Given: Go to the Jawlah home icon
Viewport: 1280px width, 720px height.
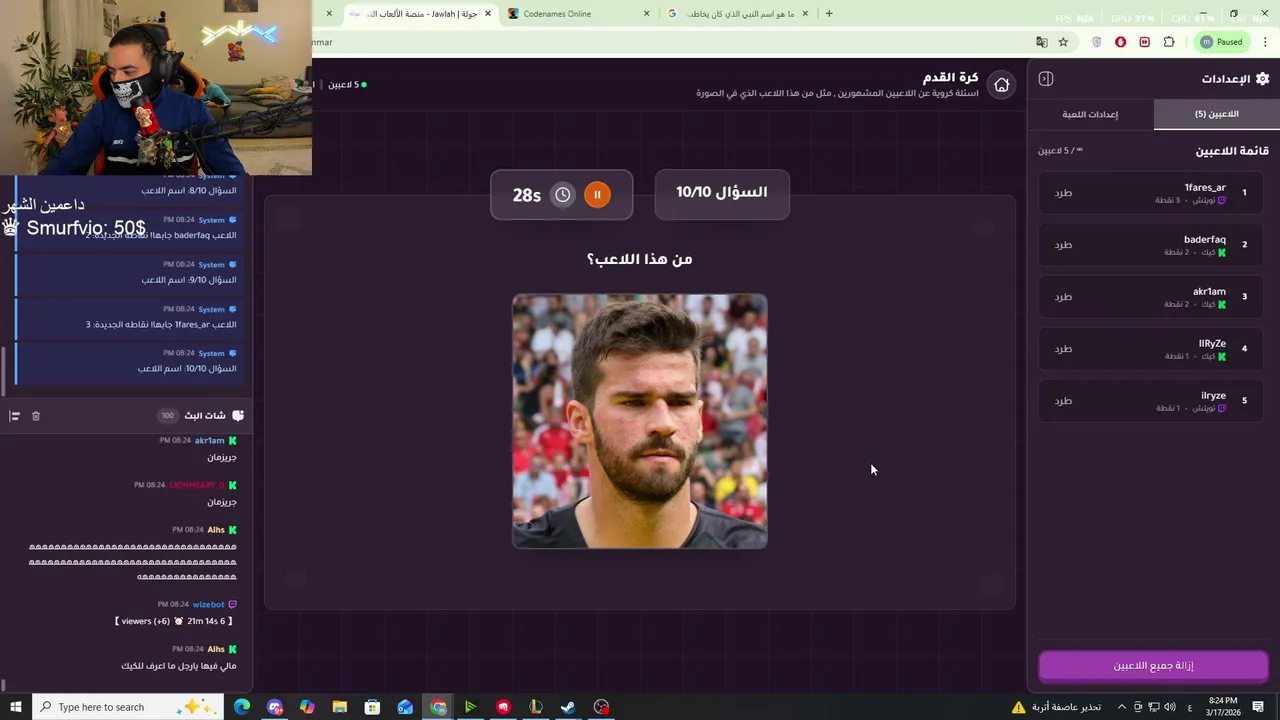Looking at the screenshot, I should (x=1001, y=85).
